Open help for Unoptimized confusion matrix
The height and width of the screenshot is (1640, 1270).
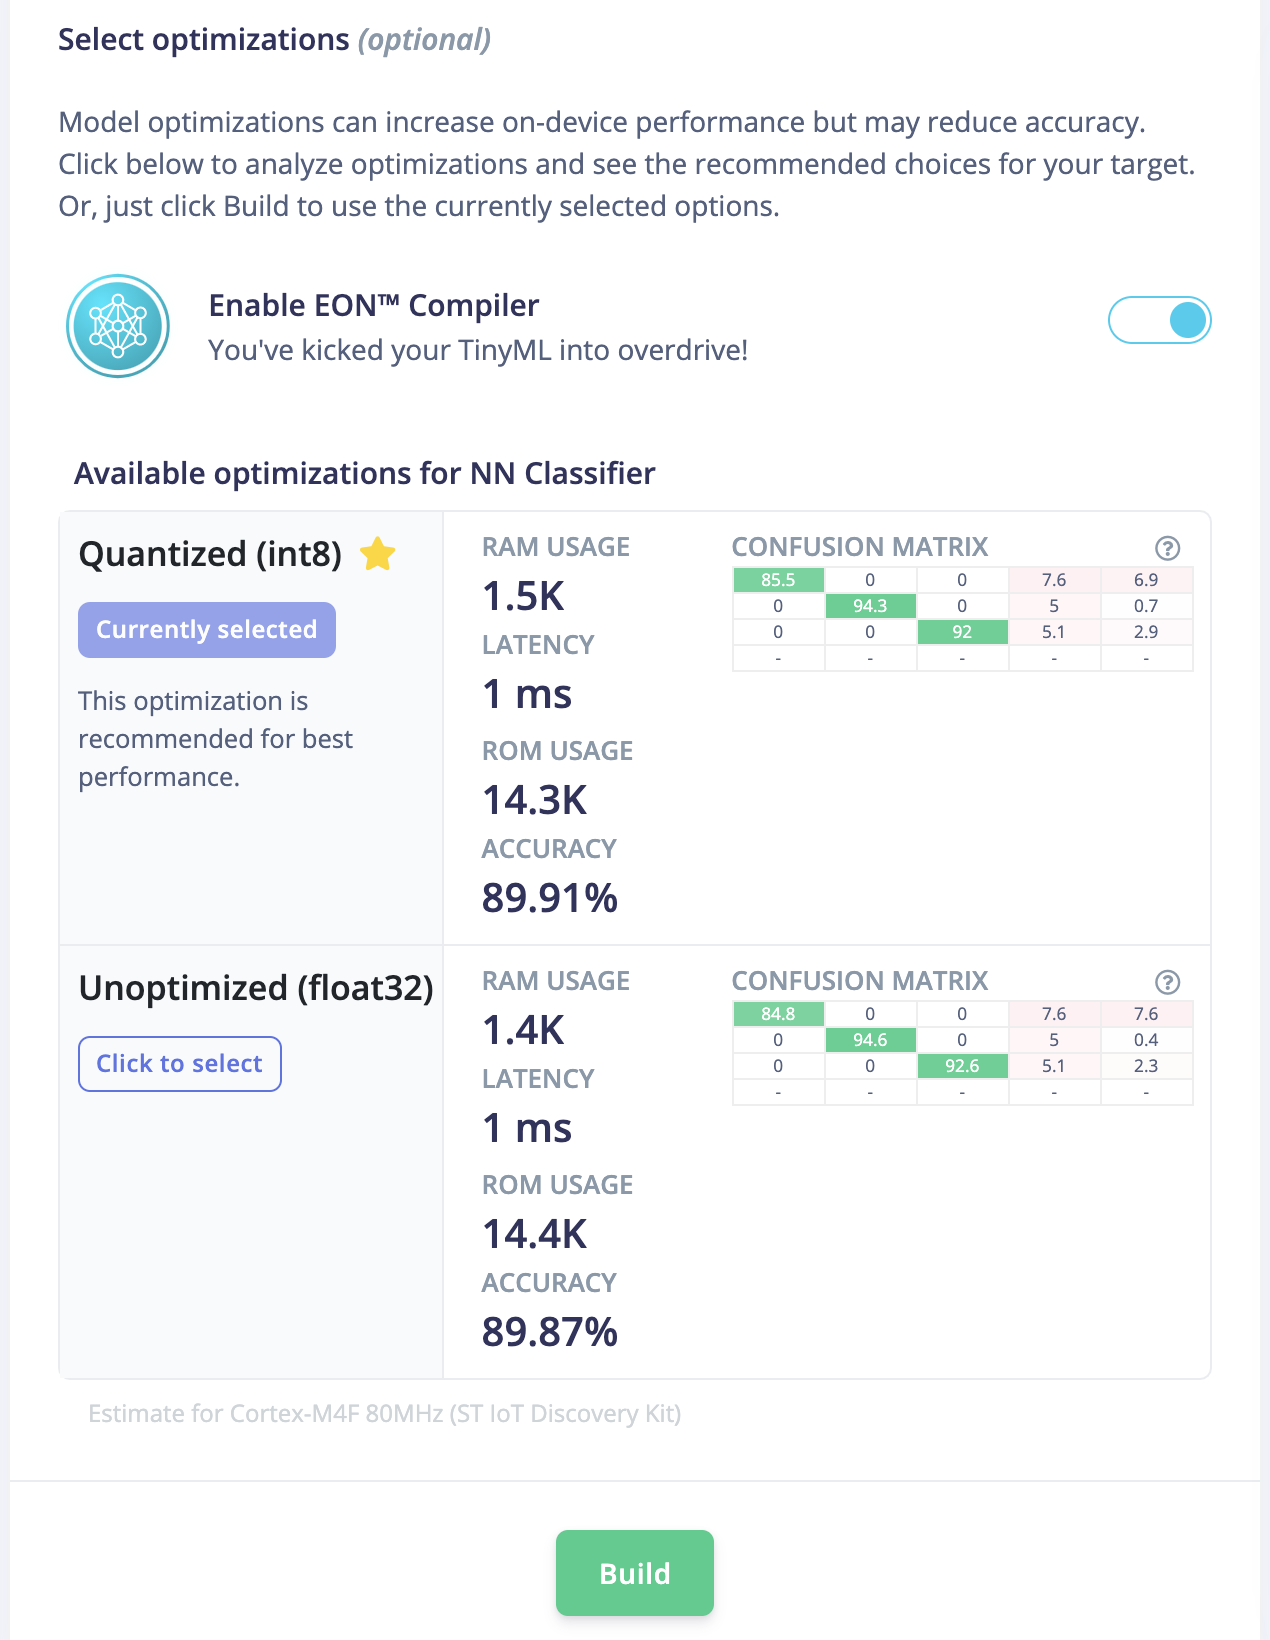[1167, 982]
